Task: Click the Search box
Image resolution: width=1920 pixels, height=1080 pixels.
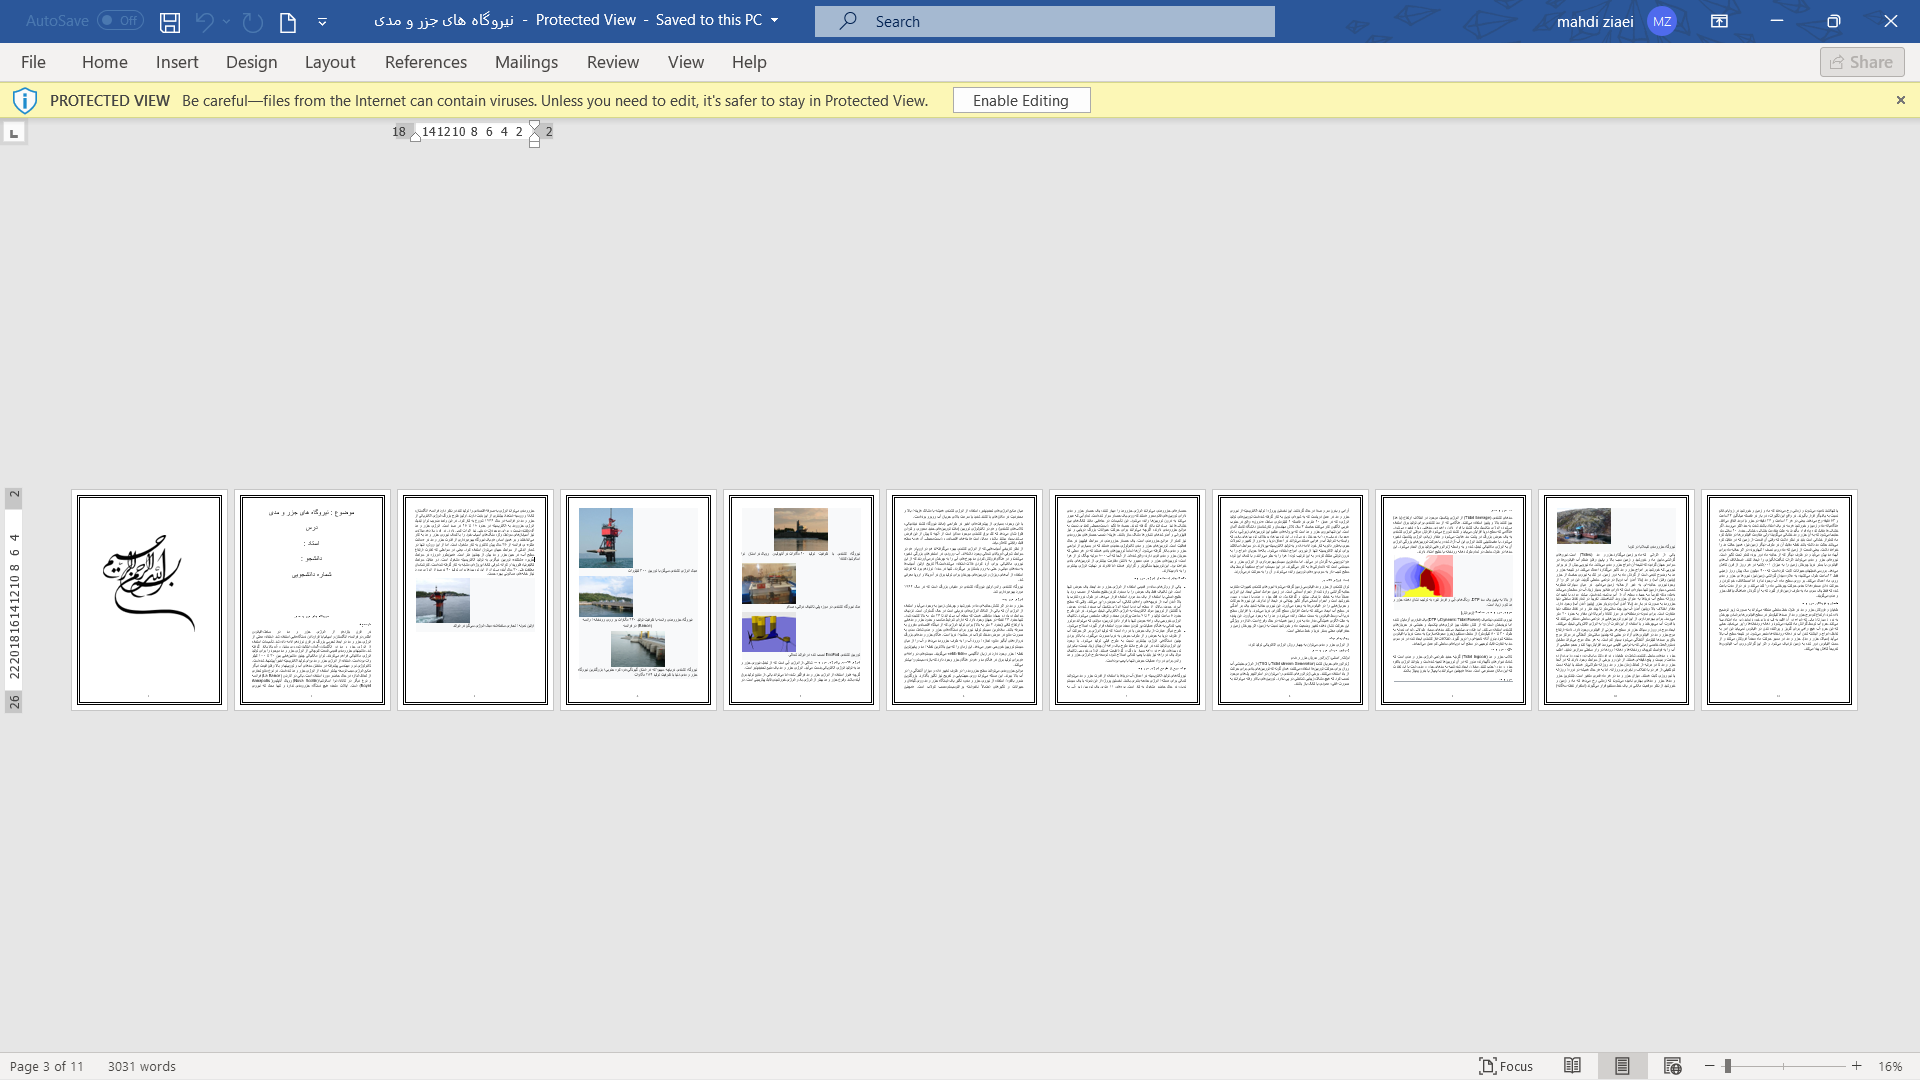Action: 1044,21
